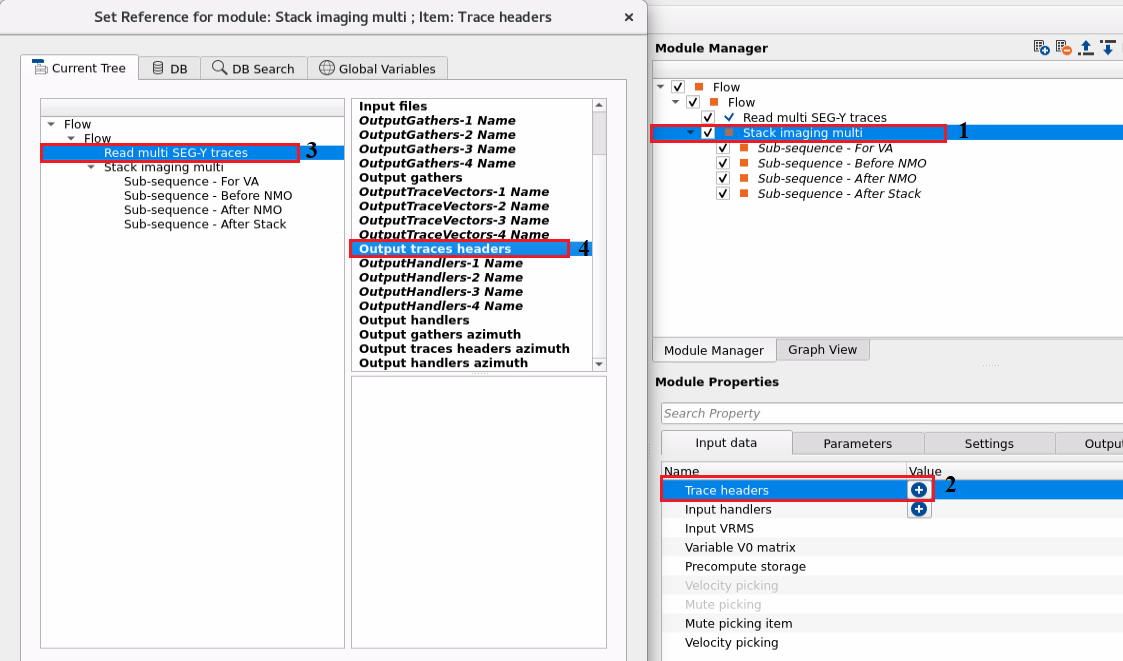Click the blue checkmark status icon of Read multi SEG-Y traces
The height and width of the screenshot is (661, 1123).
pyautogui.click(x=729, y=117)
